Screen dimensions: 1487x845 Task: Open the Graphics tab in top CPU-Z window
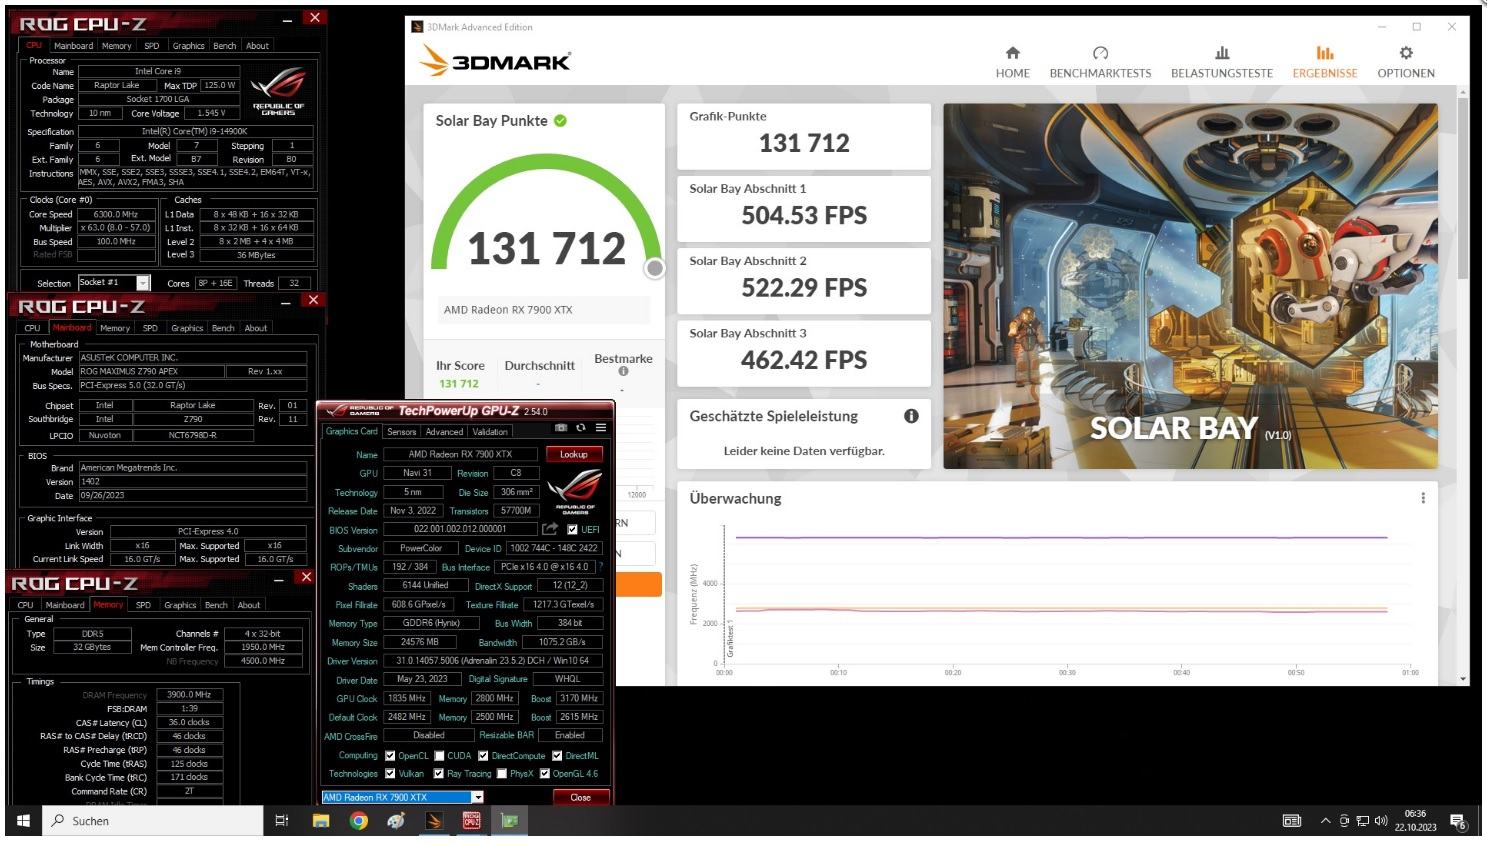pos(188,46)
